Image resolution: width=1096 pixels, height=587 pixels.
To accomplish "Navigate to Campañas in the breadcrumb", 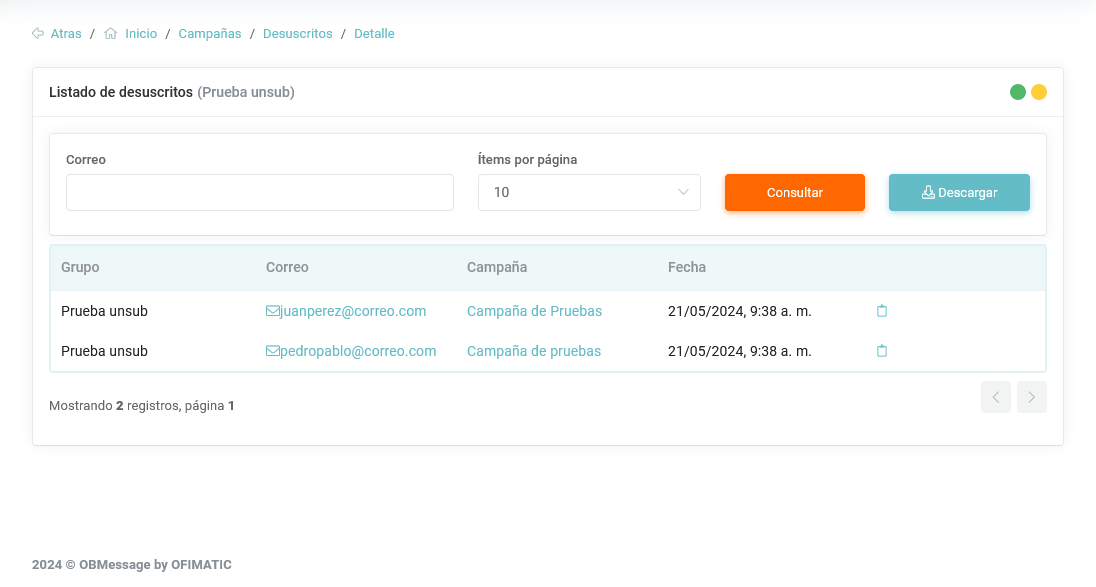I will [x=210, y=33].
